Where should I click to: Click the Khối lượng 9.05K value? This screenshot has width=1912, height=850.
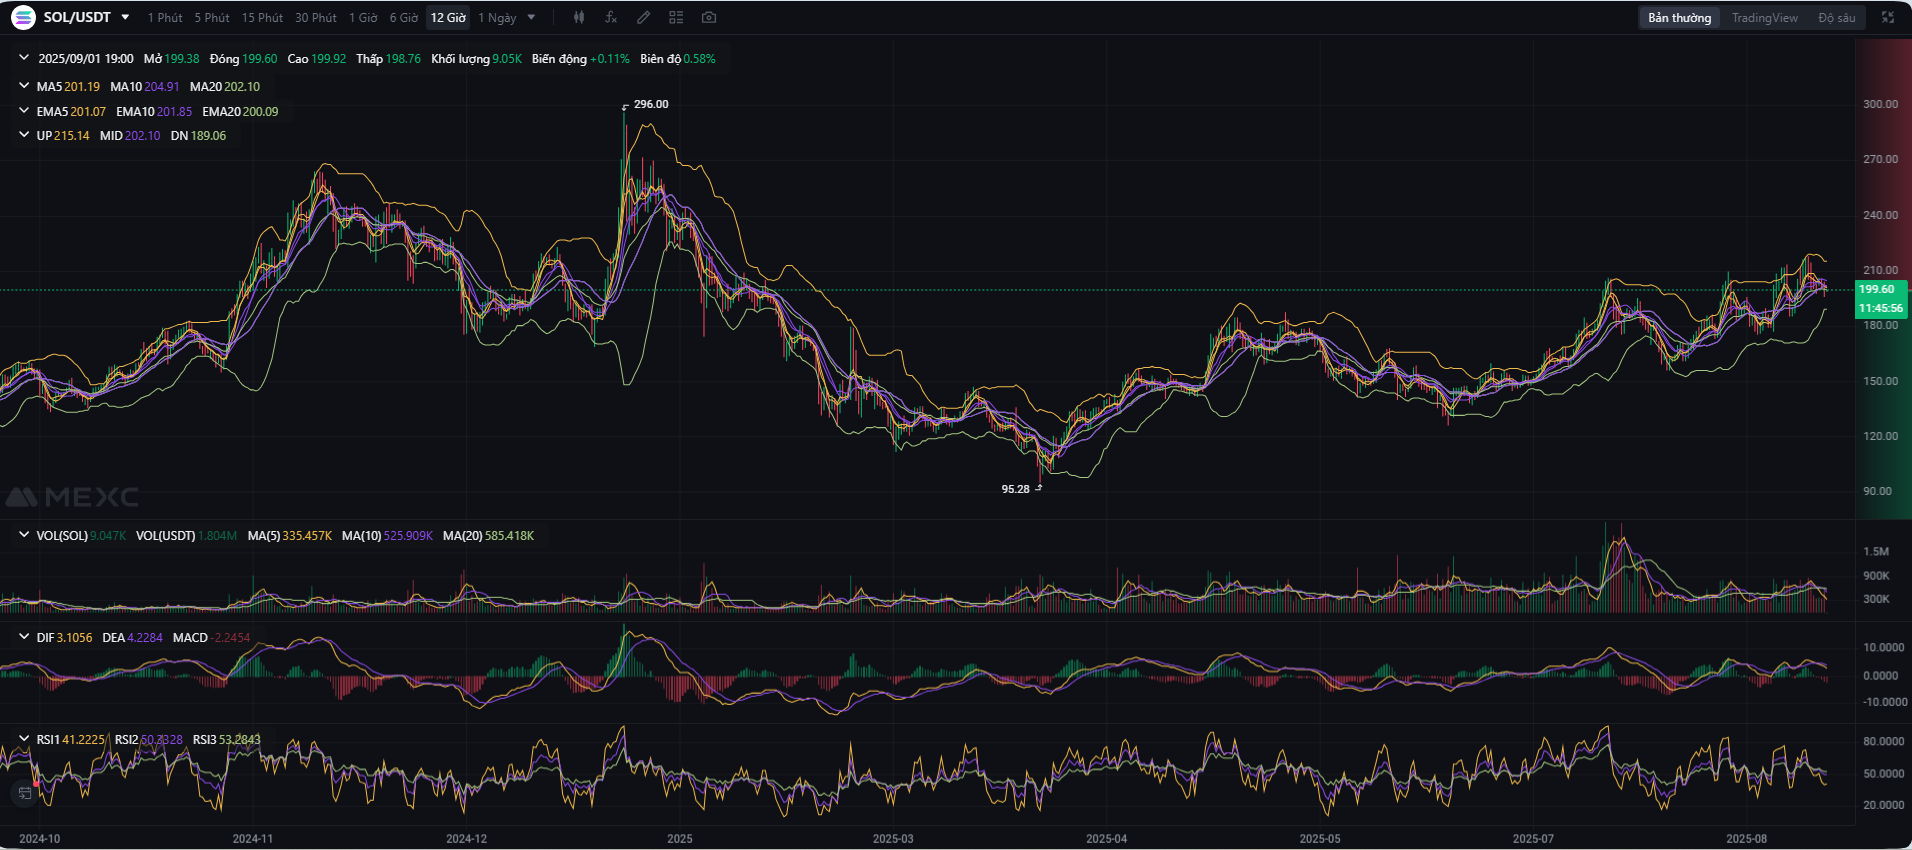point(476,59)
